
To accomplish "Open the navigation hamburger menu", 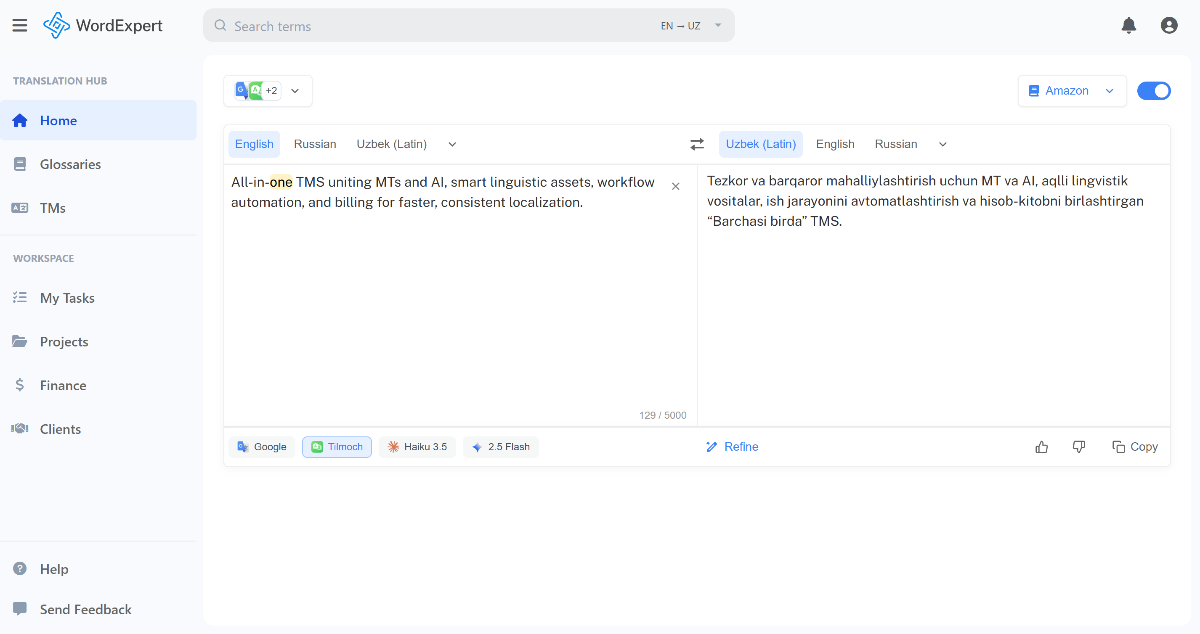I will coord(20,25).
